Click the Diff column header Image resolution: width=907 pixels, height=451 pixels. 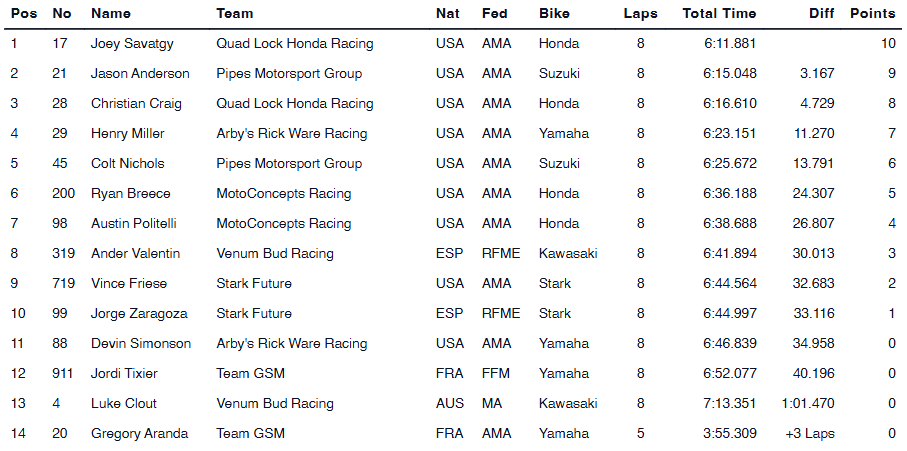(820, 14)
